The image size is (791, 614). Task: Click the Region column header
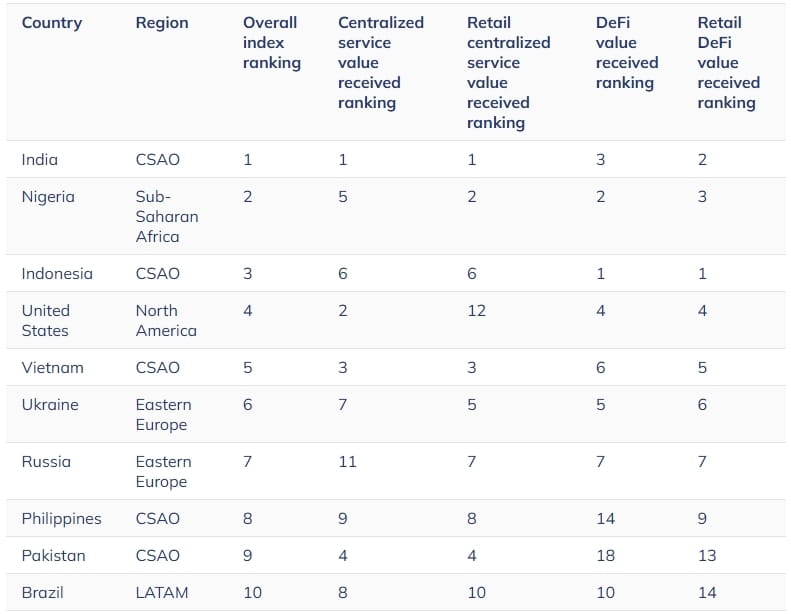pyautogui.click(x=161, y=22)
